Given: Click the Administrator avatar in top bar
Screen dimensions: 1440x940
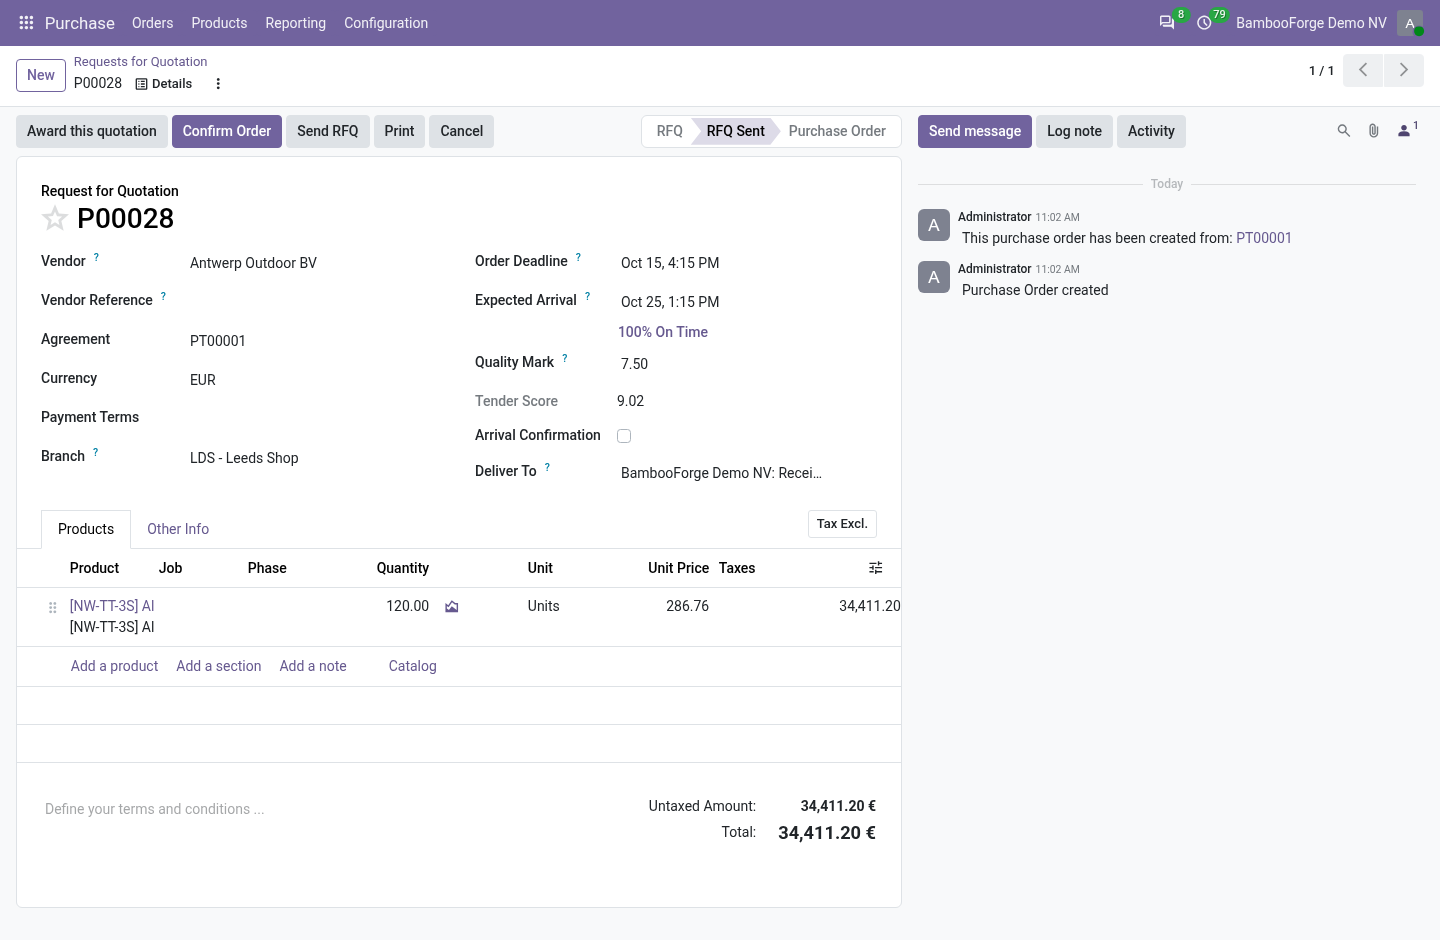Looking at the screenshot, I should point(1410,23).
